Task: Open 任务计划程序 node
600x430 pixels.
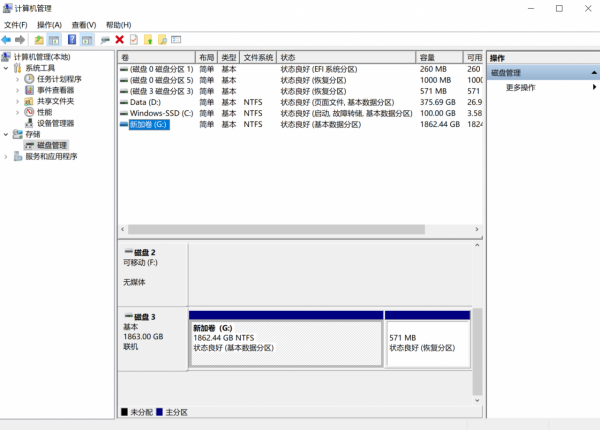Action: (x=59, y=79)
